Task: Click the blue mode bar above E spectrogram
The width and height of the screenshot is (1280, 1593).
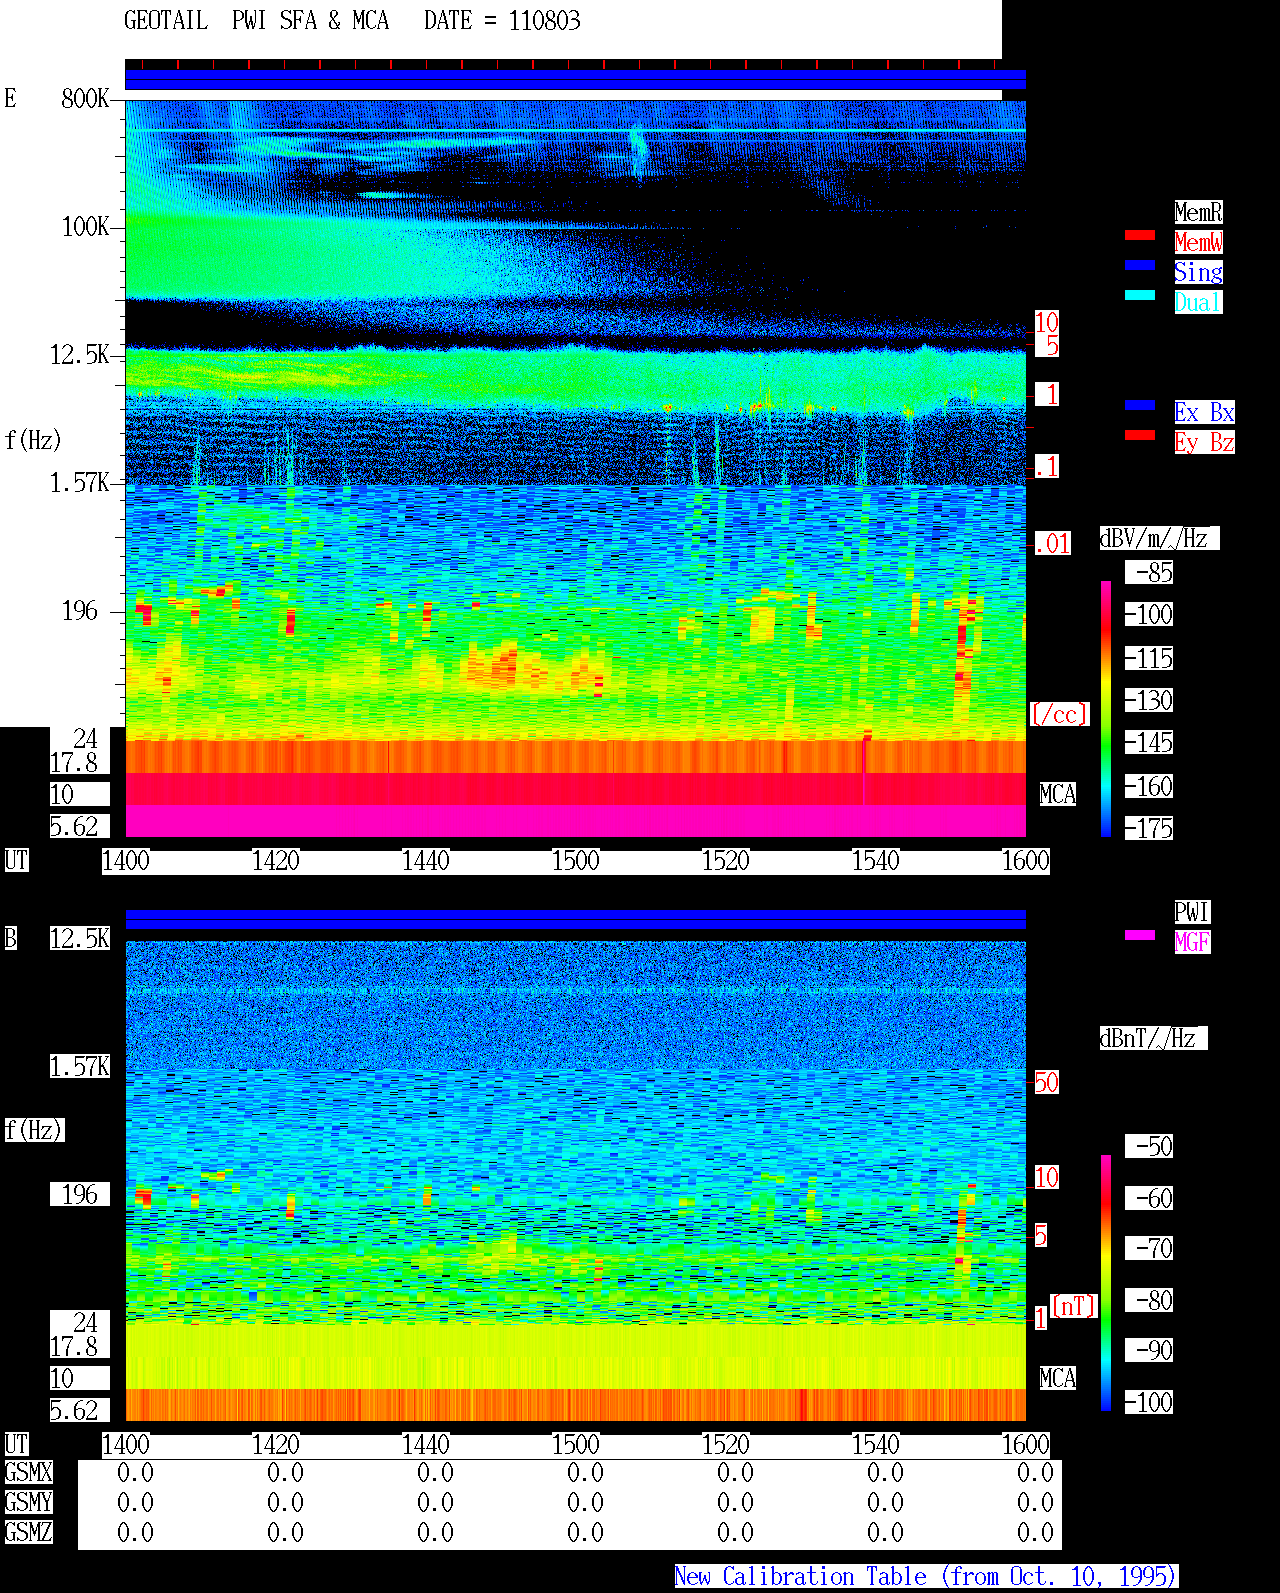Action: [x=575, y=80]
